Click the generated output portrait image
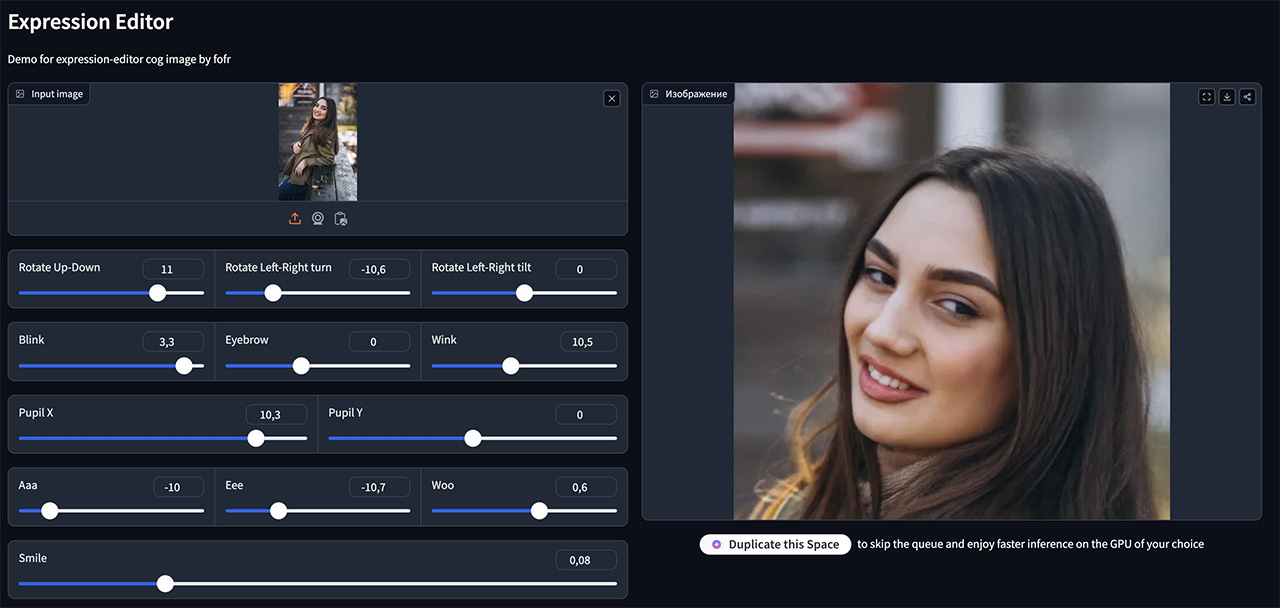The height and width of the screenshot is (608, 1280). 952,301
